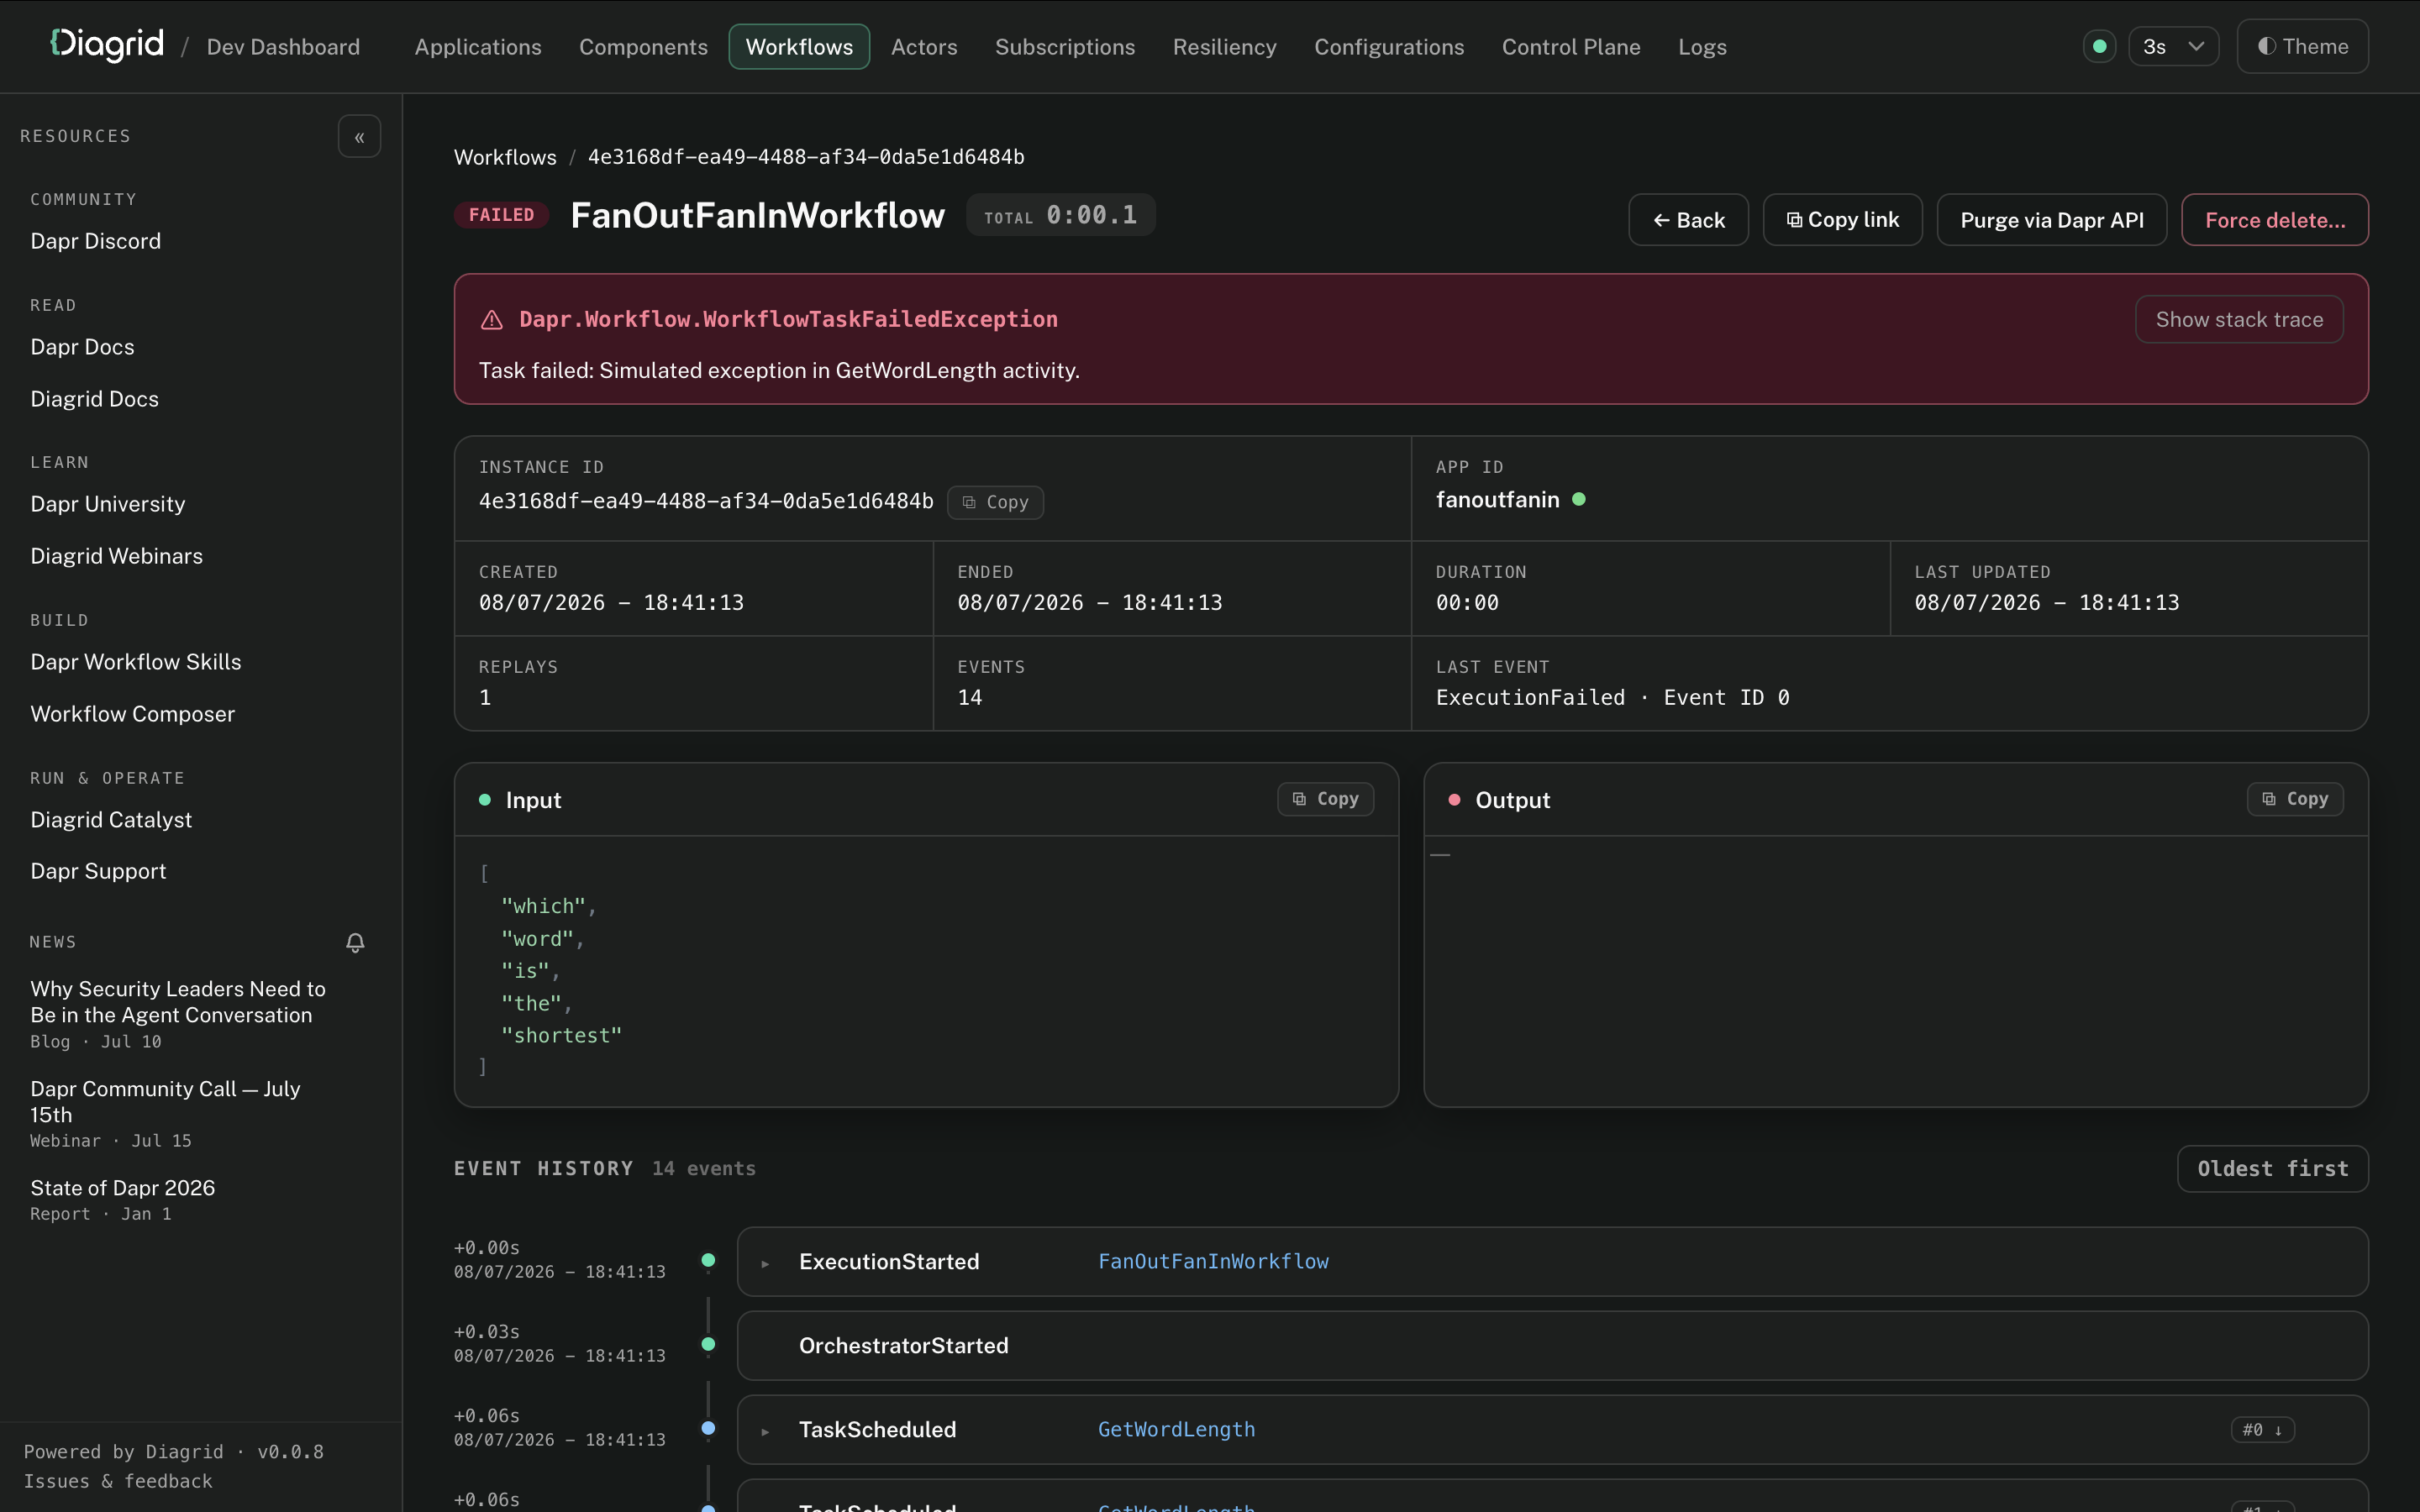Go Back to workflows list
2420x1512 pixels.
click(x=1688, y=220)
